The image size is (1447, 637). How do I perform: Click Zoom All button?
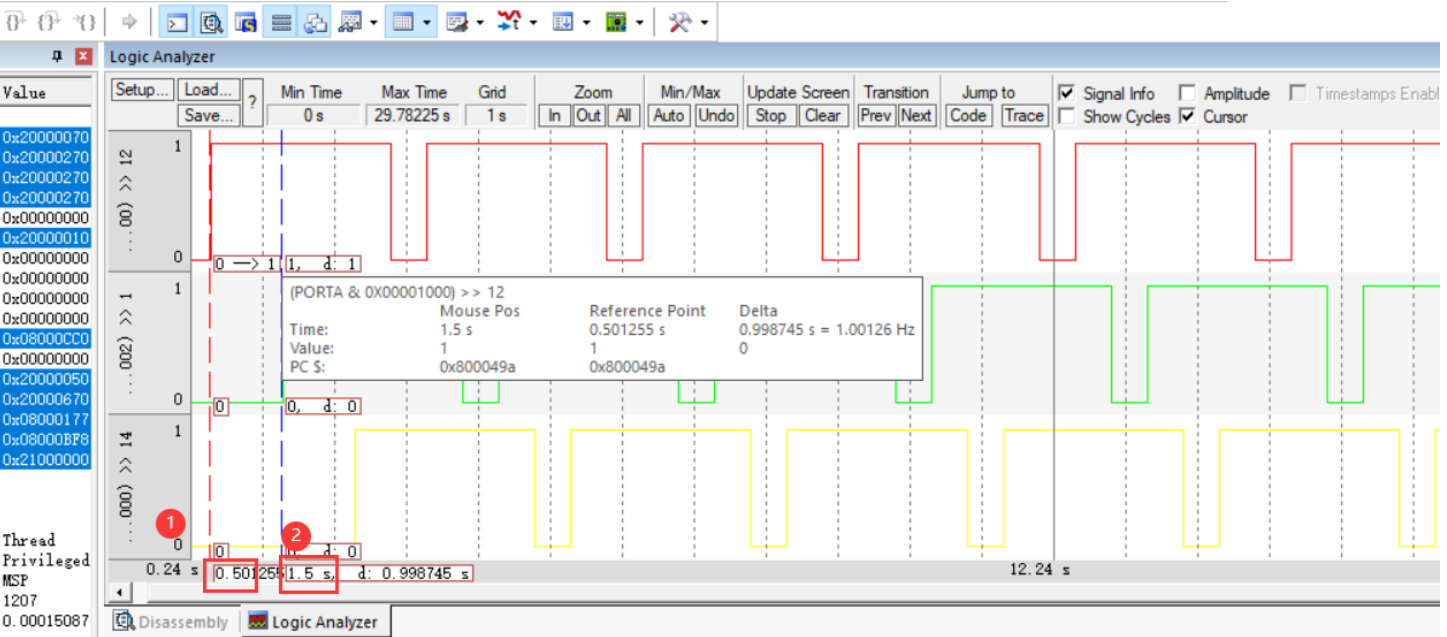[x=623, y=115]
